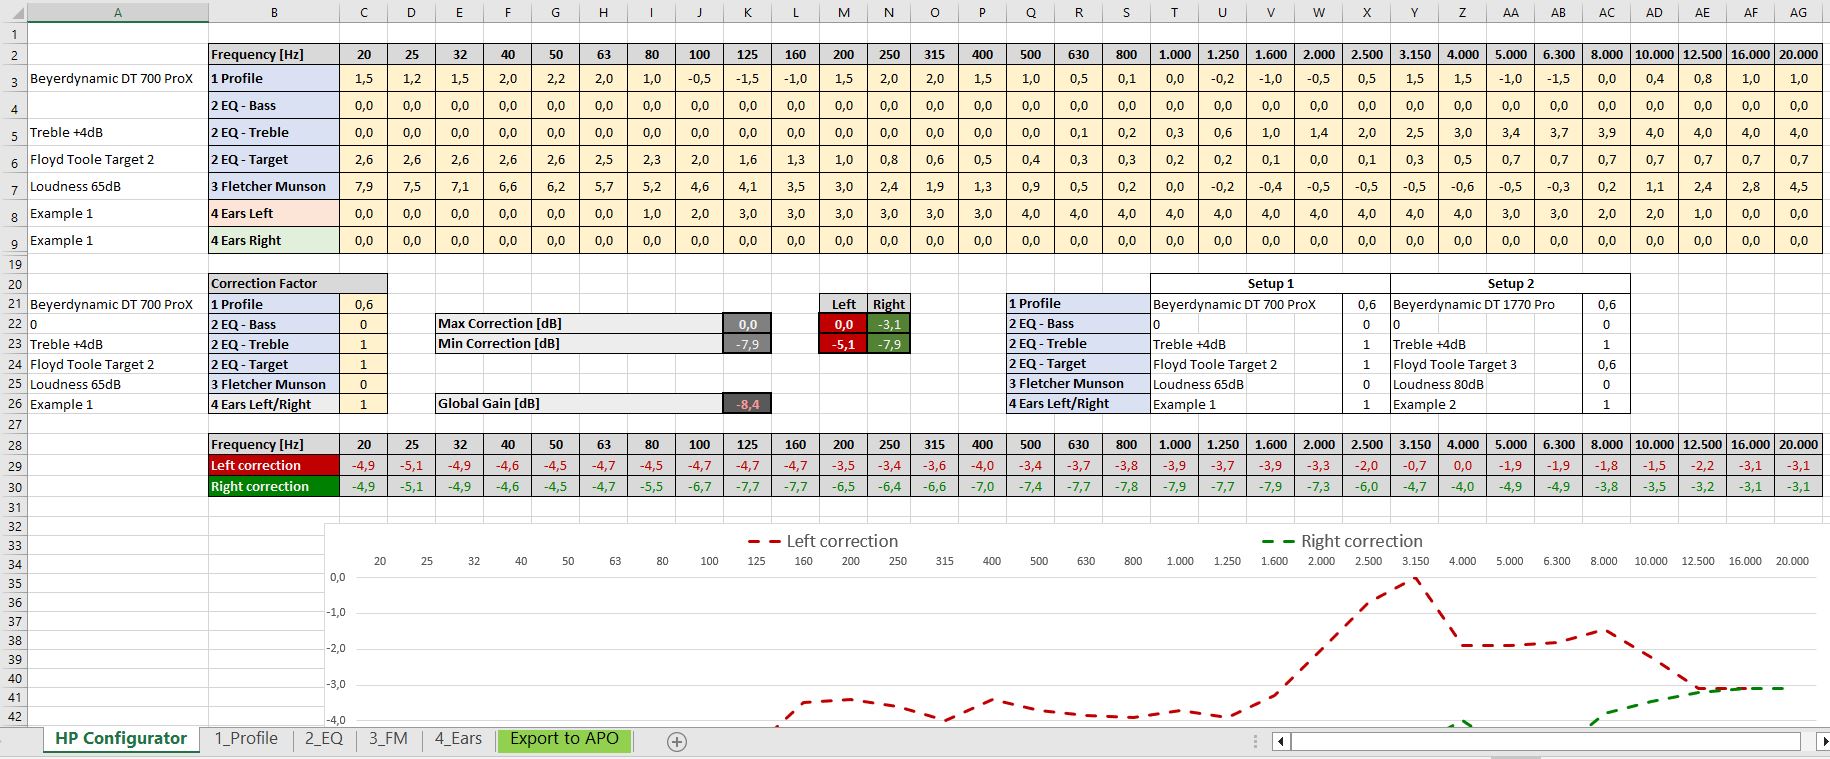The image size is (1830, 759).
Task: Select column AG header
Action: click(1798, 13)
